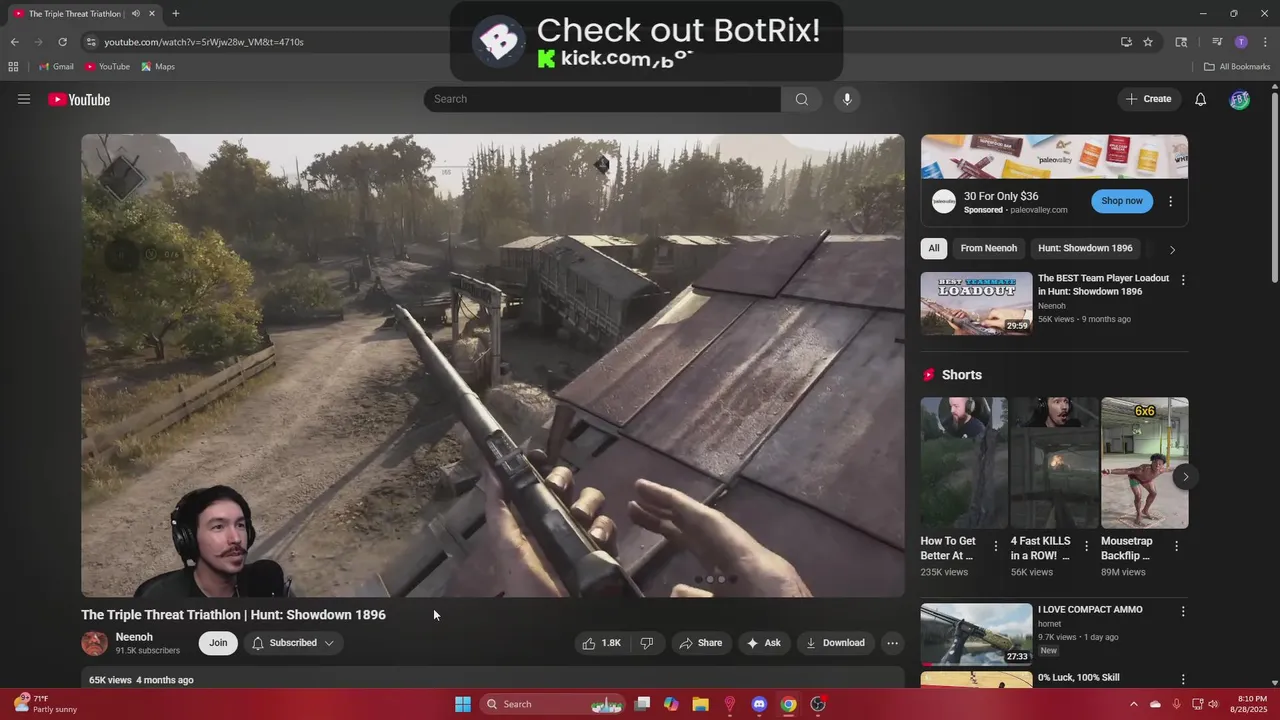Screen dimensions: 1280x720
Task: Click Shop now on the ad
Action: pos(1121,201)
